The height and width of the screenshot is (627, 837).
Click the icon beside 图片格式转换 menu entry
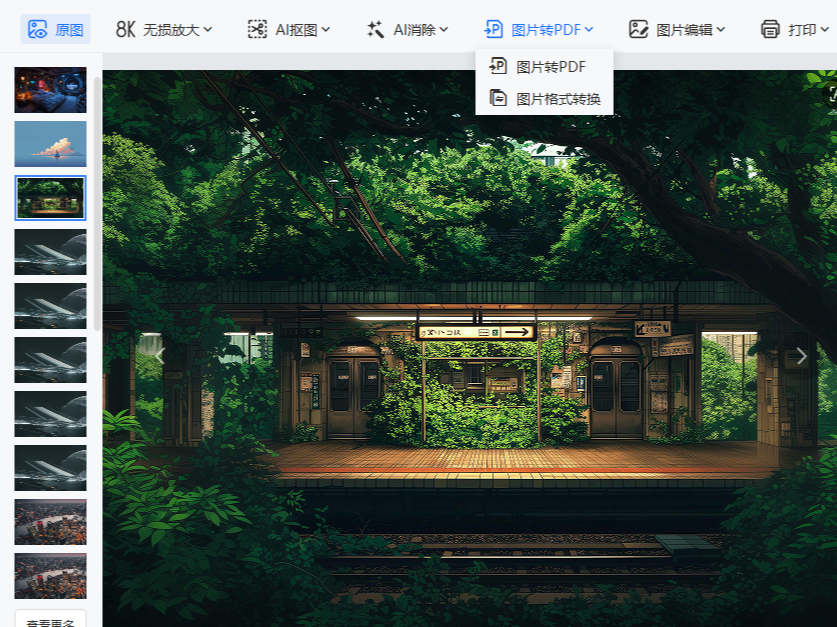pyautogui.click(x=498, y=98)
